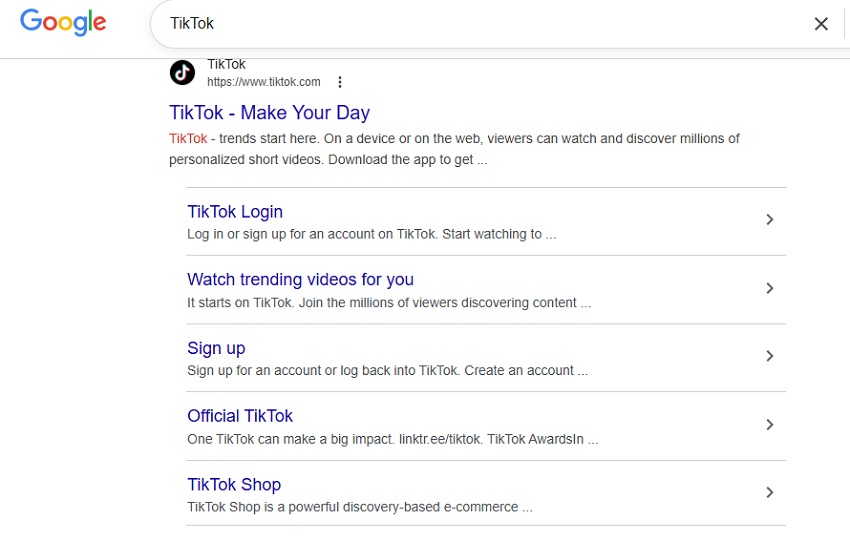Click chevron next to Watch trending videos
Image resolution: width=850 pixels, height=541 pixels.
click(x=769, y=288)
